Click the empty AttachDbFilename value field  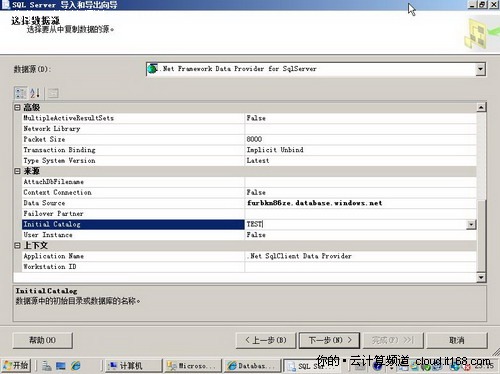pos(361,182)
